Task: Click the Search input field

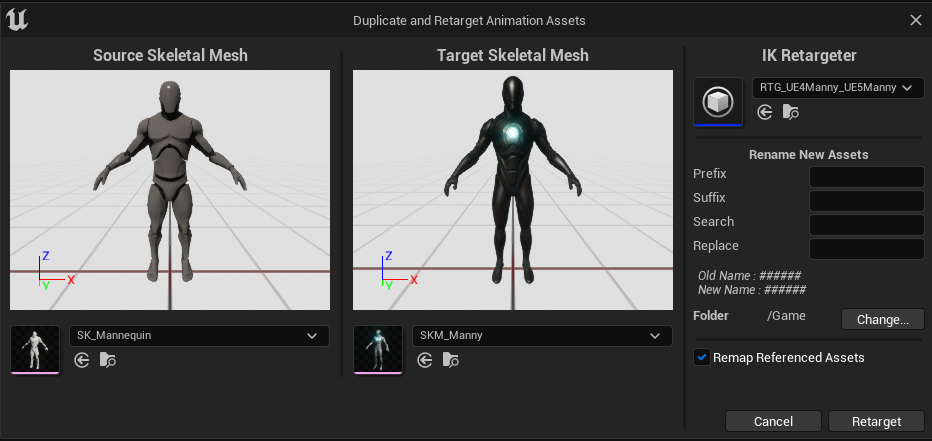Action: pos(867,225)
